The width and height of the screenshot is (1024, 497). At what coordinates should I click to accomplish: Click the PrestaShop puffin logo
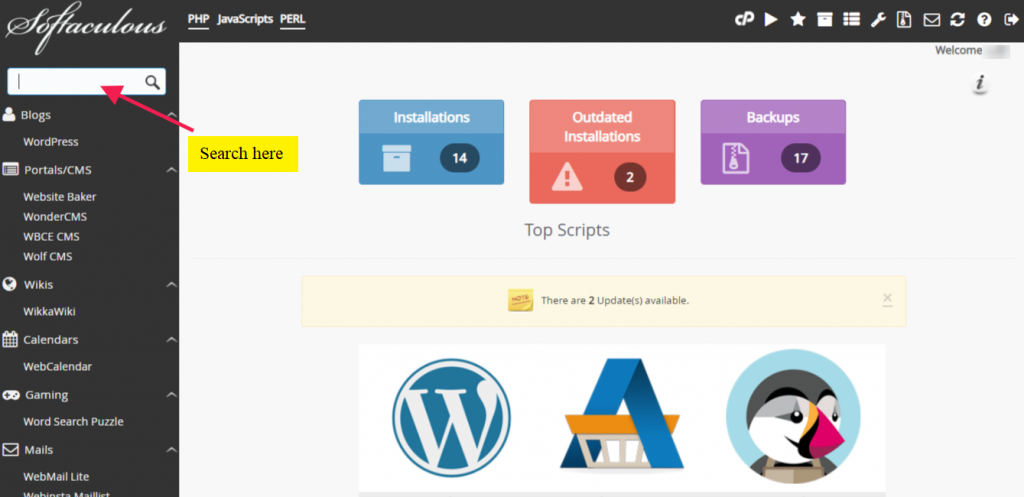[x=793, y=416]
